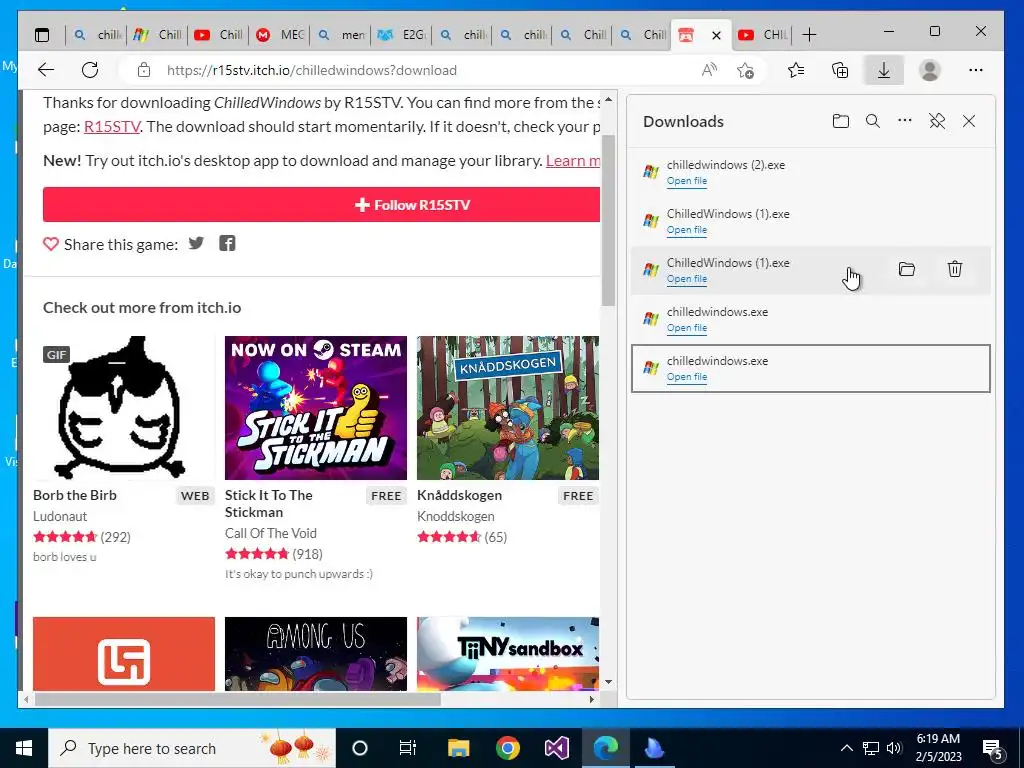The image size is (1024, 768).
Task: Click the browser Back arrow
Action: pyautogui.click(x=46, y=70)
